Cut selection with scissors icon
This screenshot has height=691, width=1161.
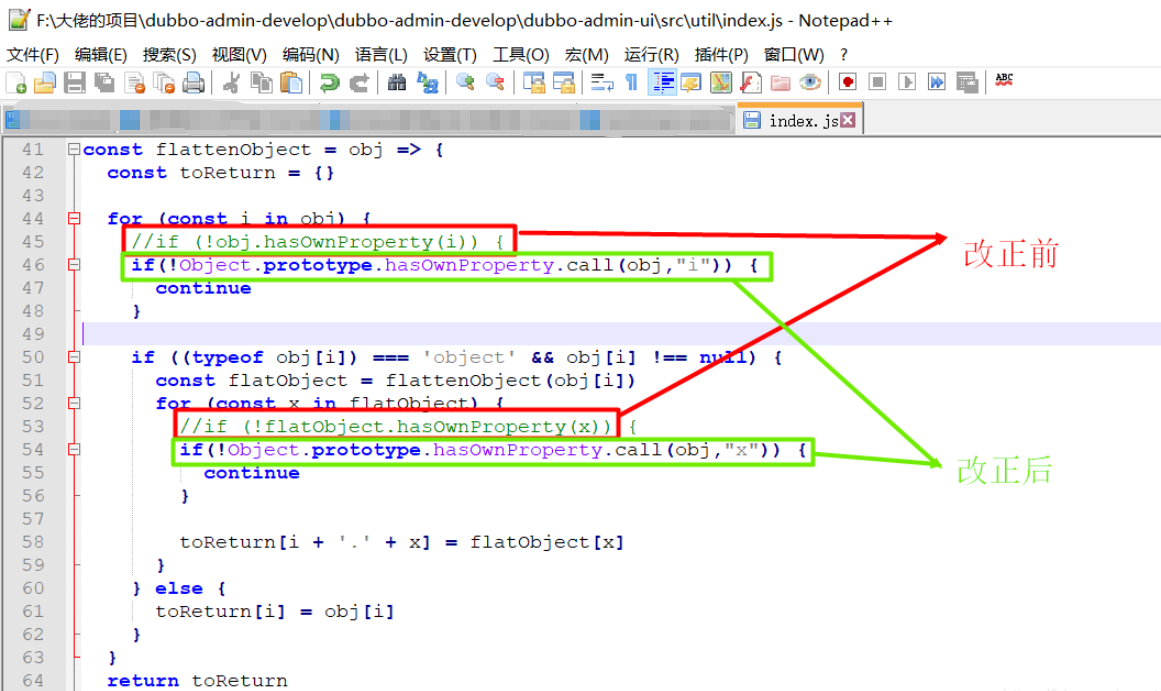tap(231, 82)
